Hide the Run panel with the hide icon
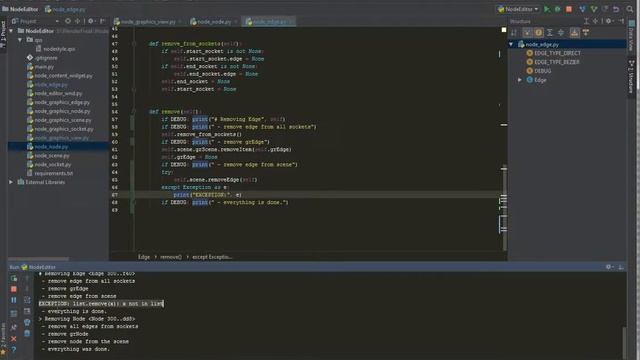The image size is (640, 360). (x=621, y=267)
